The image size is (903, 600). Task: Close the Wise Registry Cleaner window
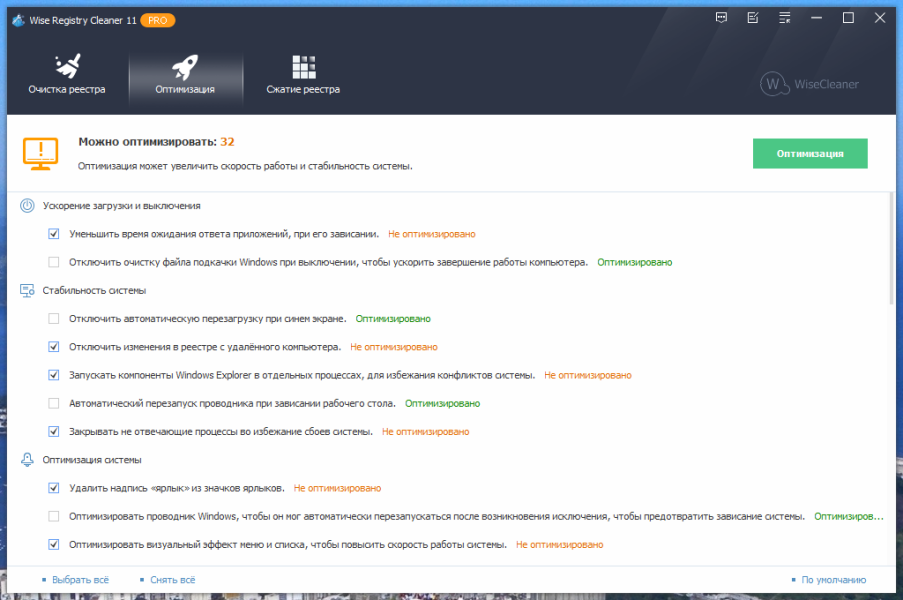(879, 18)
